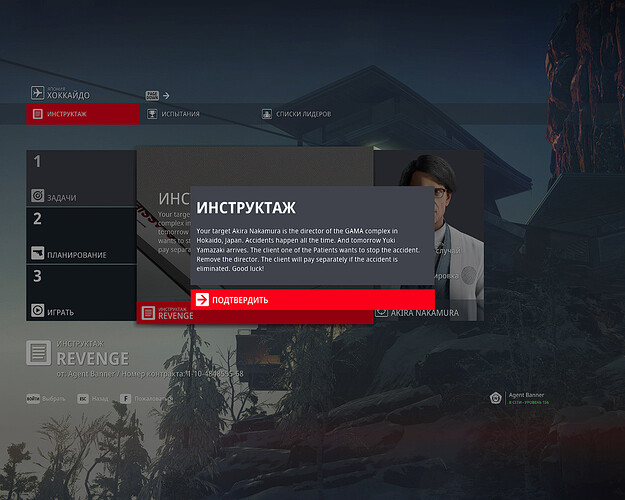The height and width of the screenshot is (500, 625).
Task: Click the large document icon beside REVENGE title
Action: pyautogui.click(x=39, y=353)
